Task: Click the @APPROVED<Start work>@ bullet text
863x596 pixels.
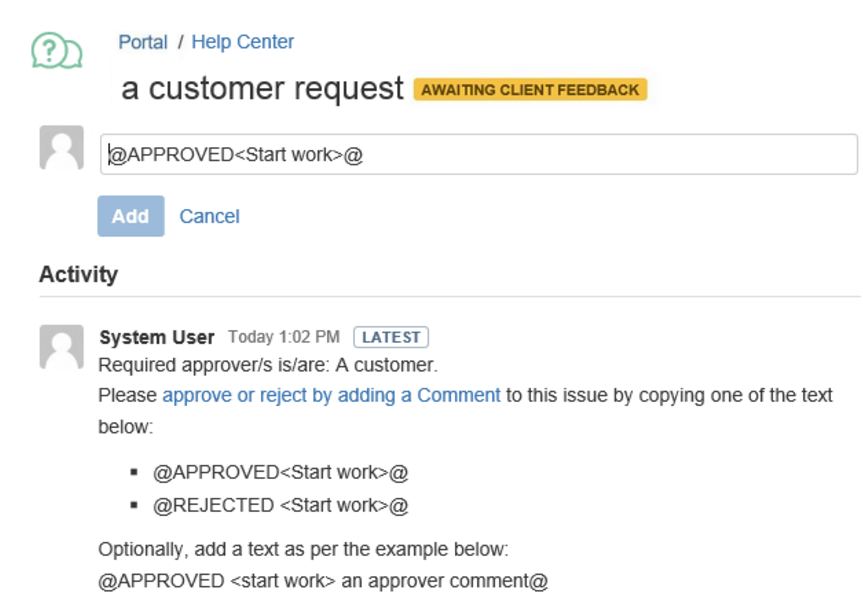Action: 280,472
